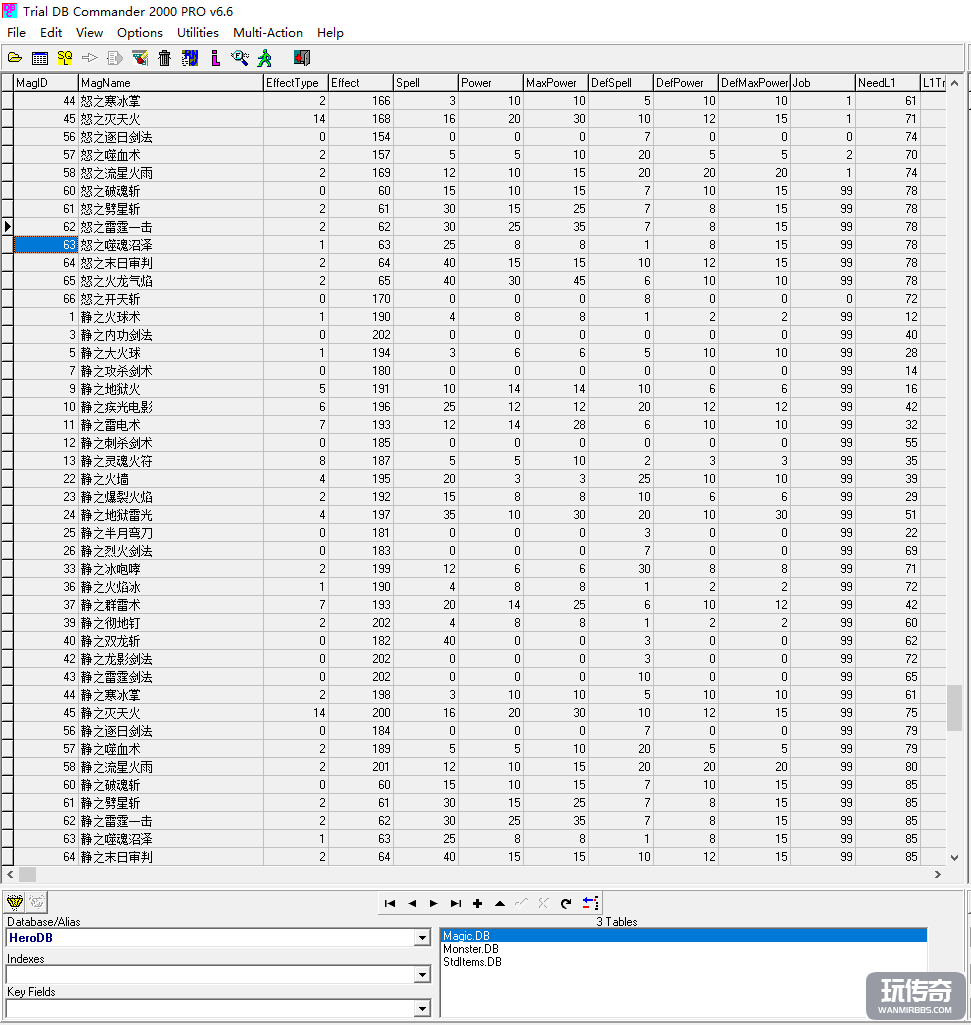Viewport: 971px width, 1025px height.
Task: Select the cell 静之灭天火
Action: coord(171,713)
